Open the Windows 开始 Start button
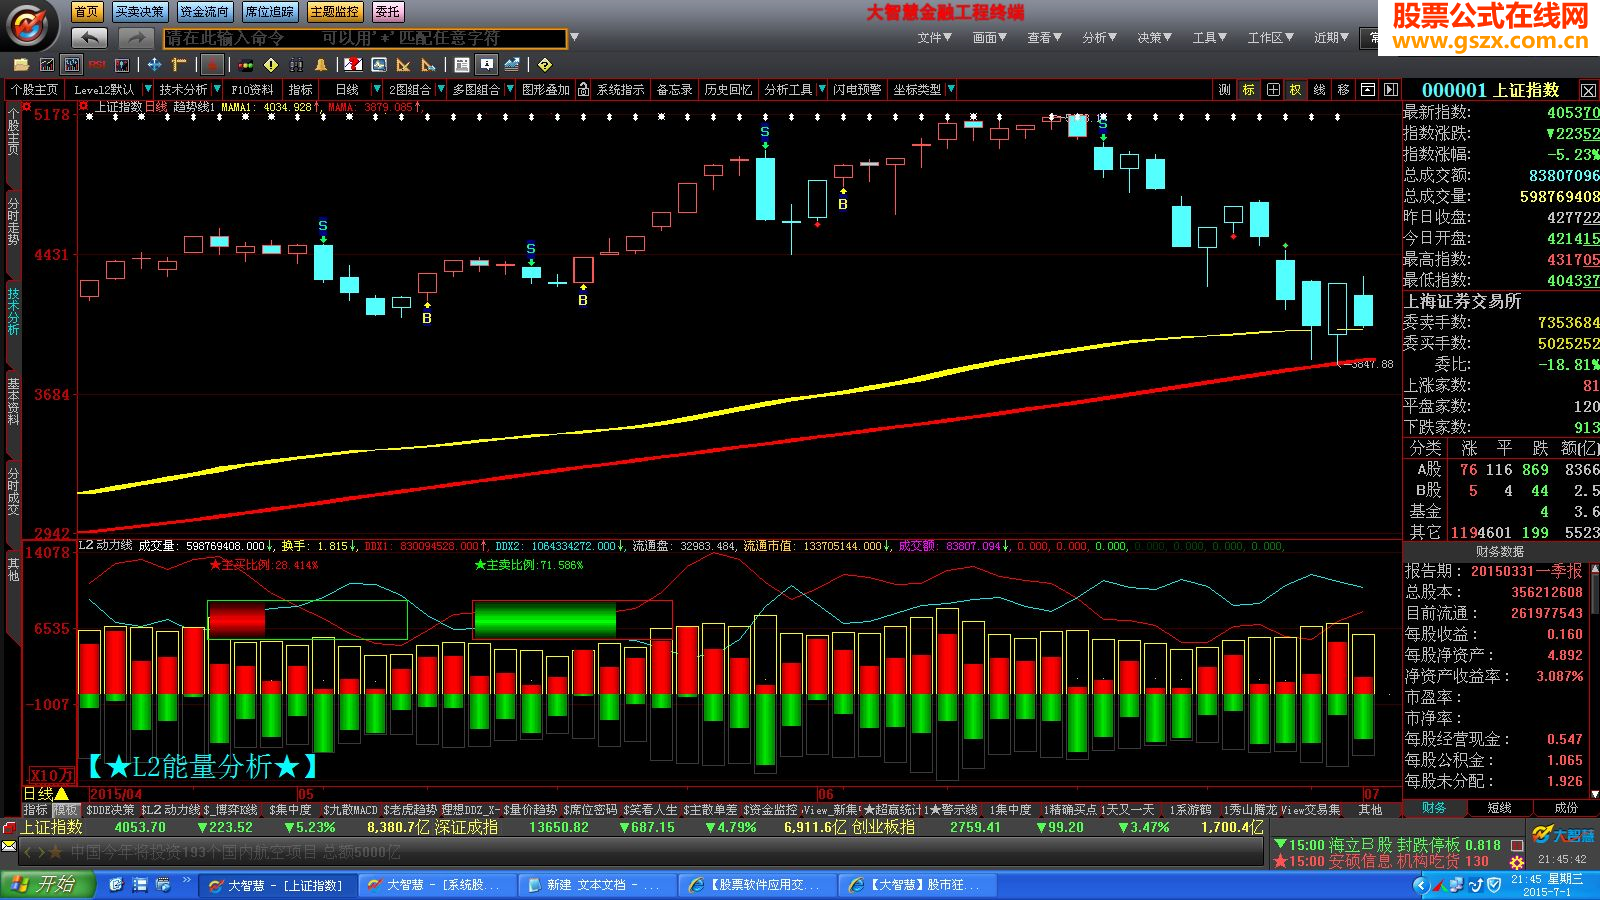This screenshot has height=900, width=1600. click(46, 885)
